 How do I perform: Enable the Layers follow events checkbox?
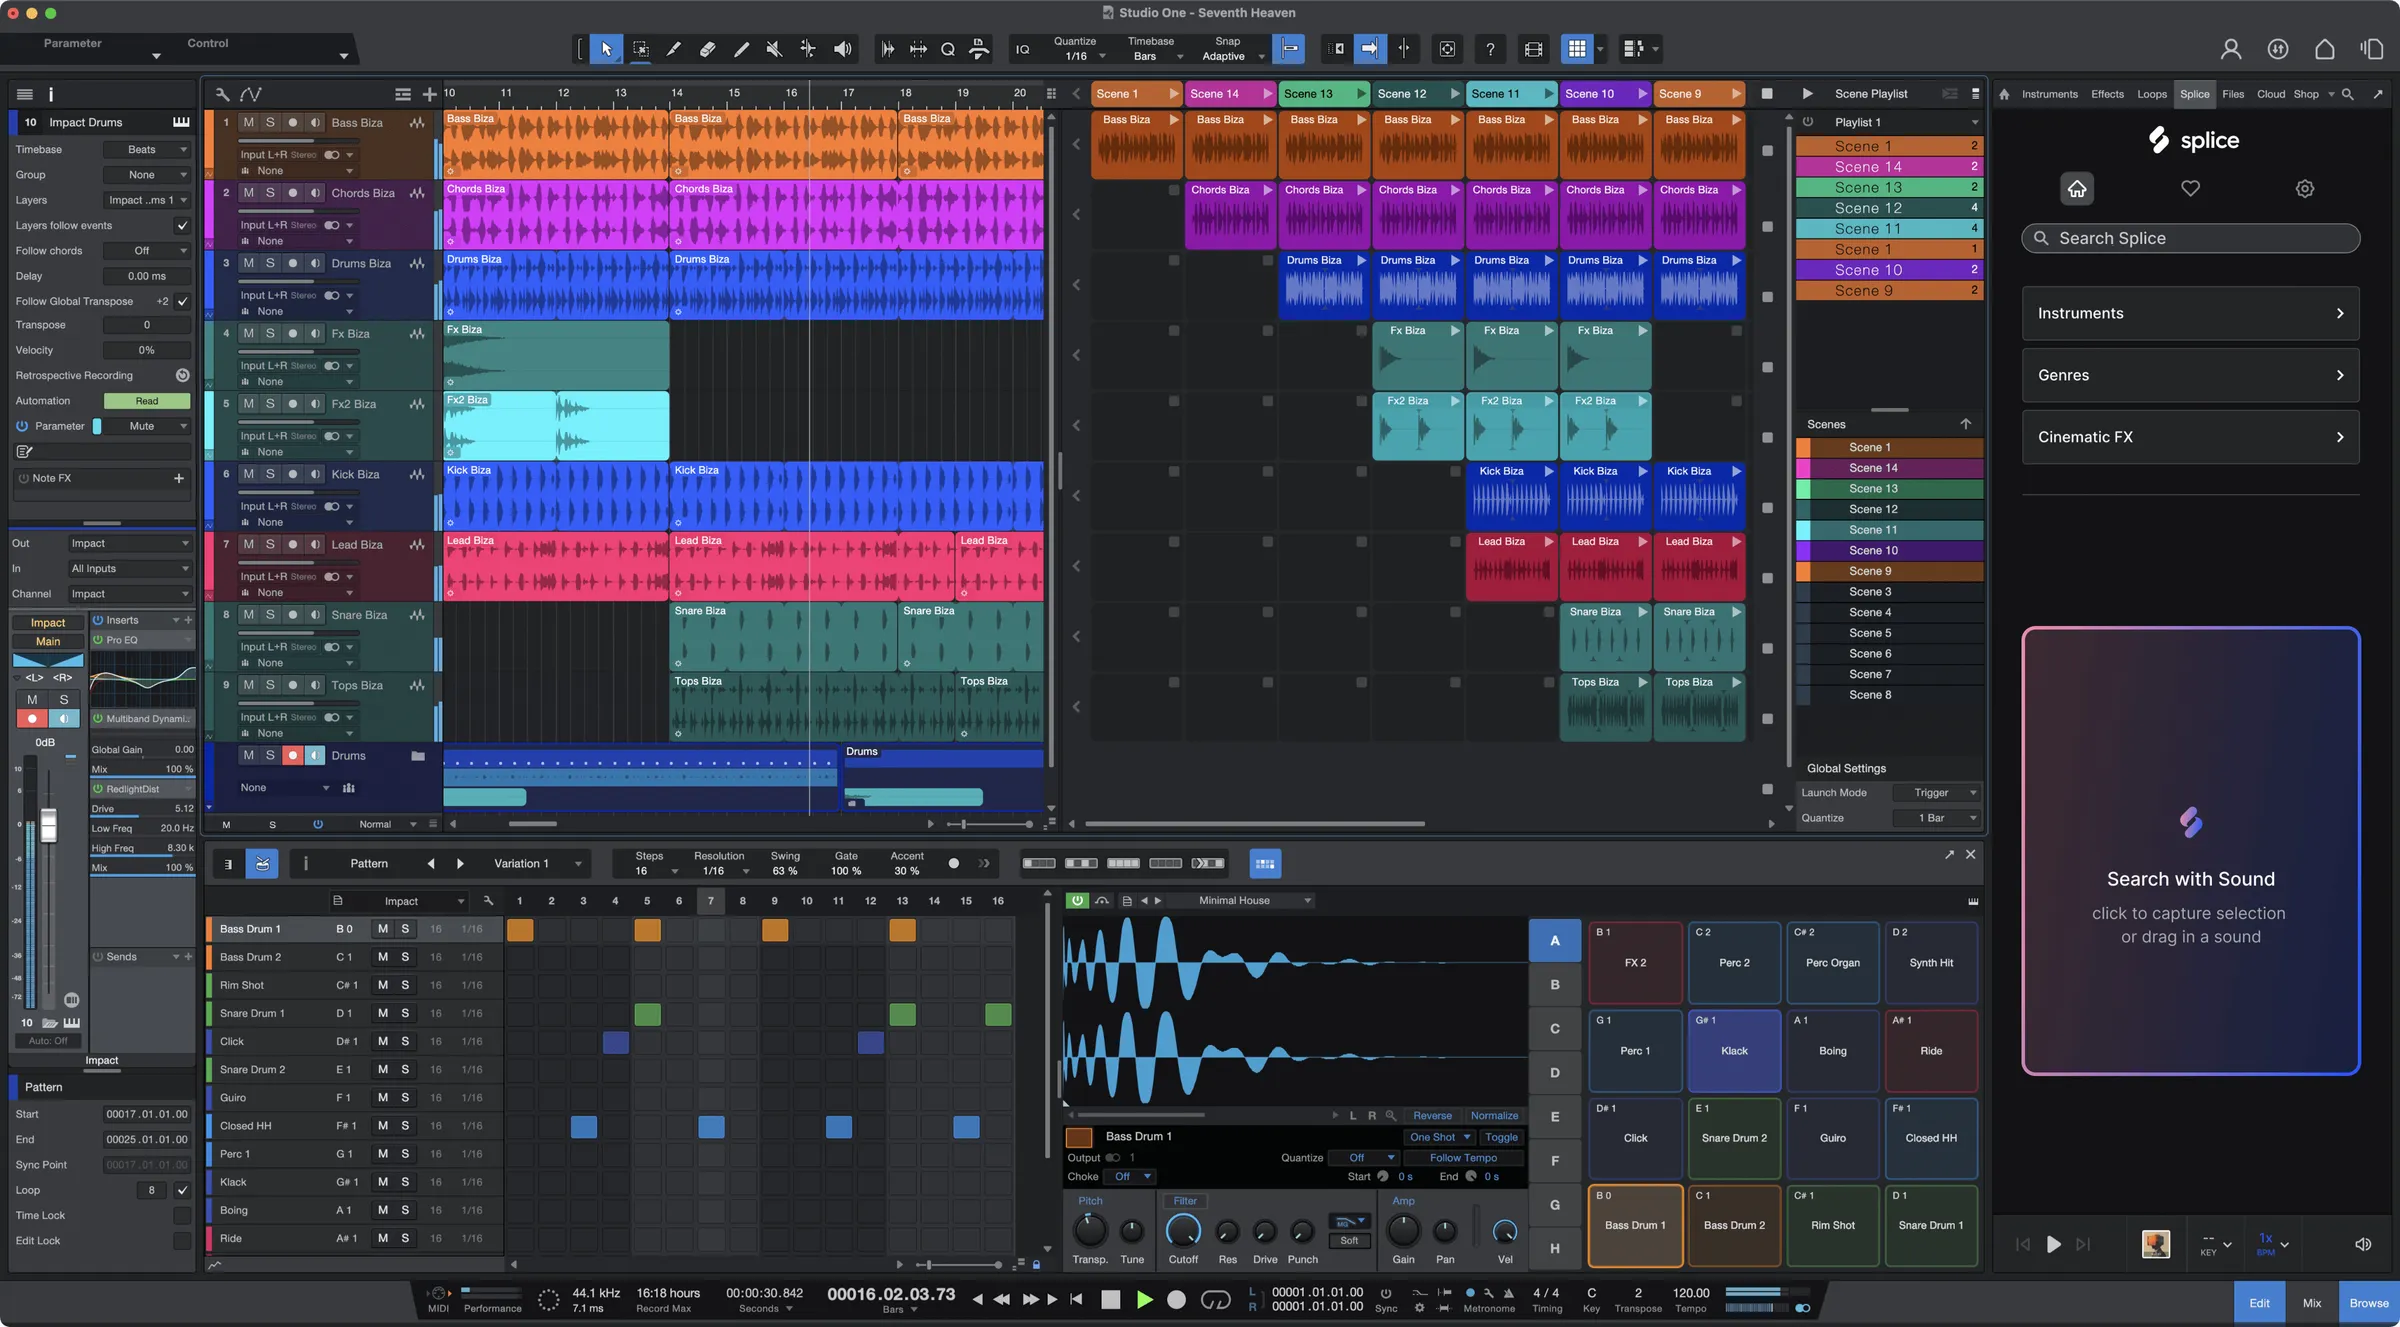point(182,225)
